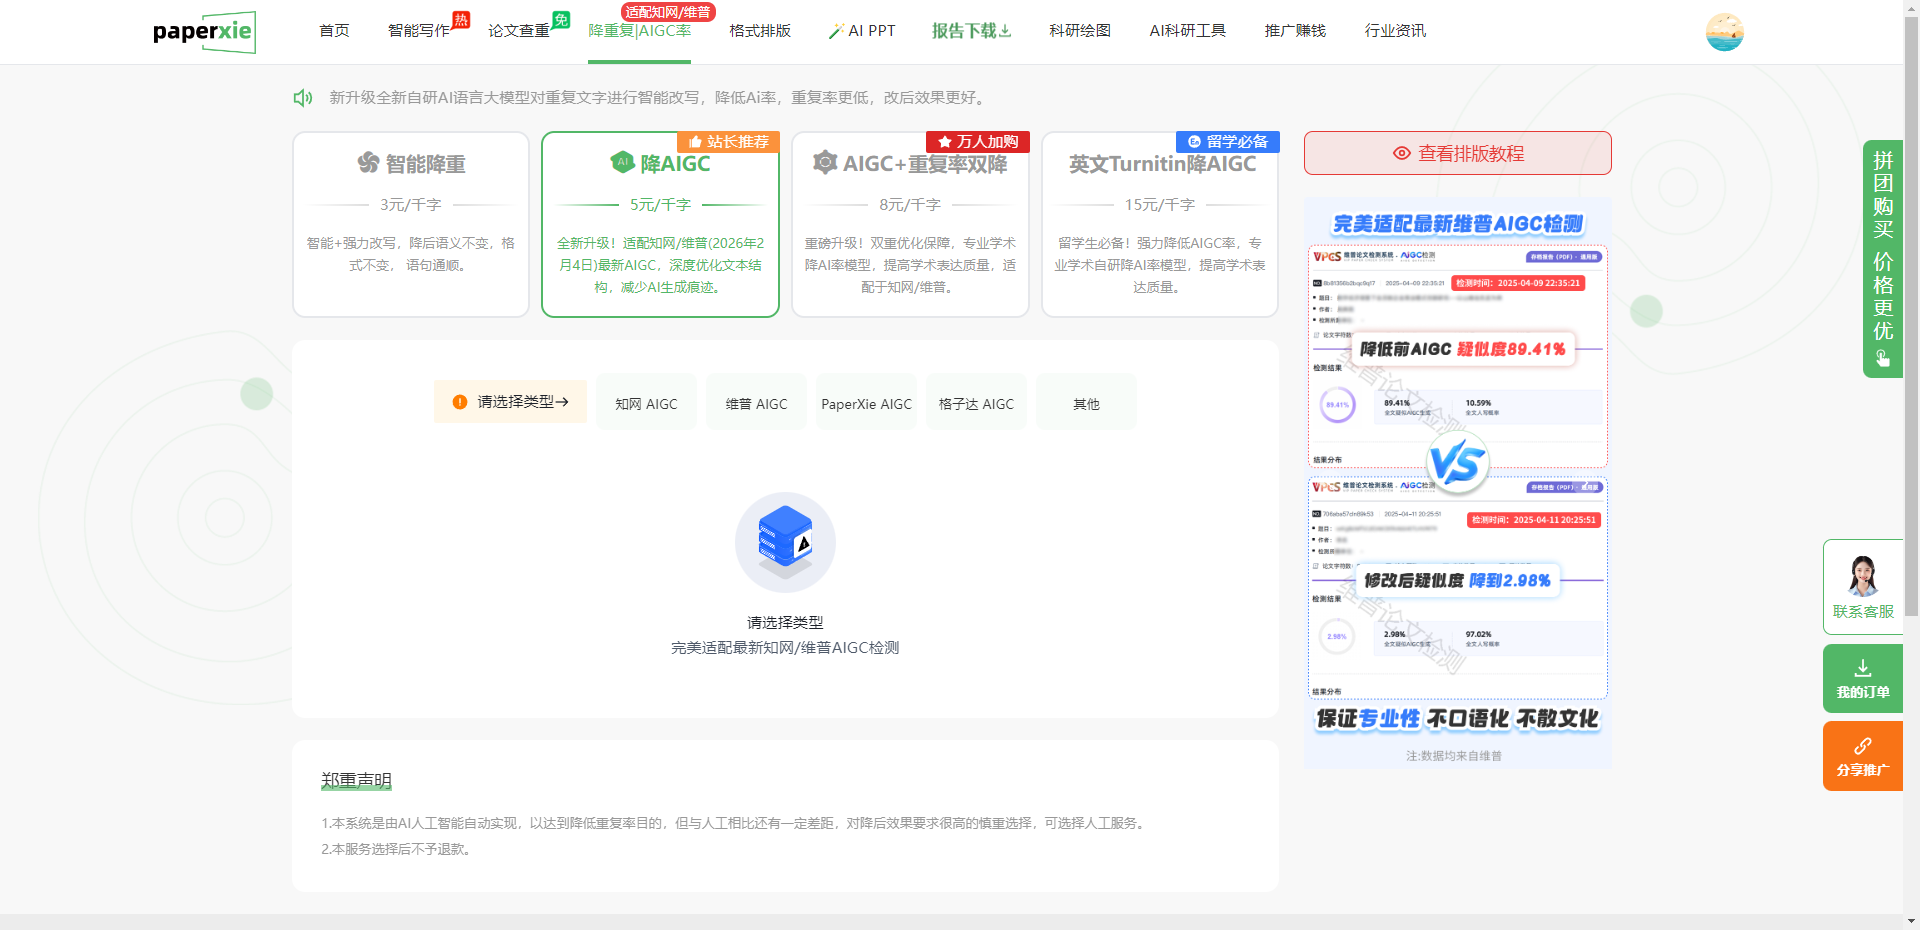The image size is (1920, 930).
Task: Open the 报告下载 navigation link
Action: click(x=971, y=31)
